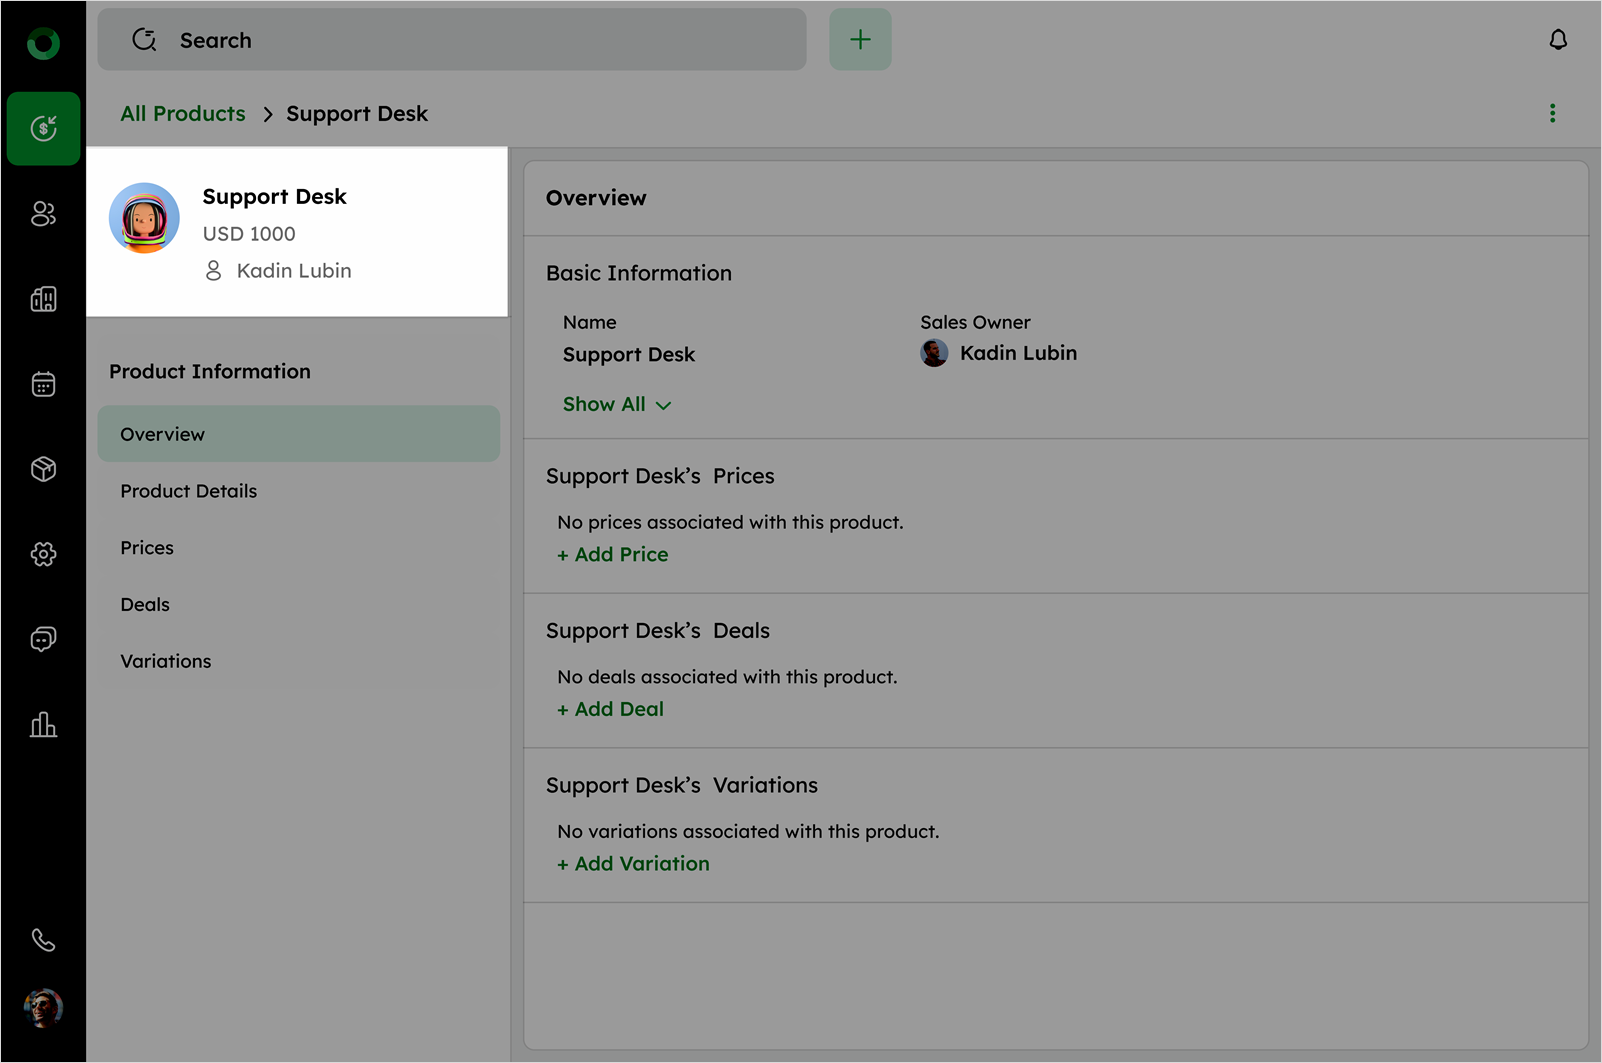This screenshot has height=1063, width=1602.
Task: Go back to All Products breadcrumb
Action: (183, 114)
